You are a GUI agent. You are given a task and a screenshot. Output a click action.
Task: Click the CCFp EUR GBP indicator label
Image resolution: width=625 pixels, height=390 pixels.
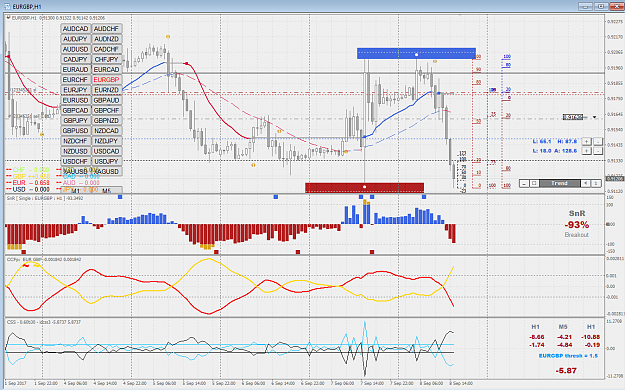click(44, 260)
